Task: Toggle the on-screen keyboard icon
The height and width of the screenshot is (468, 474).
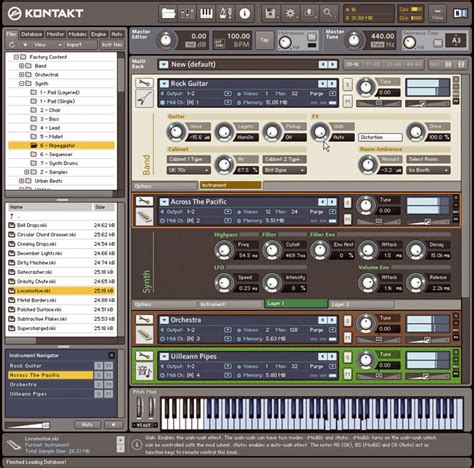Action: pos(206,13)
